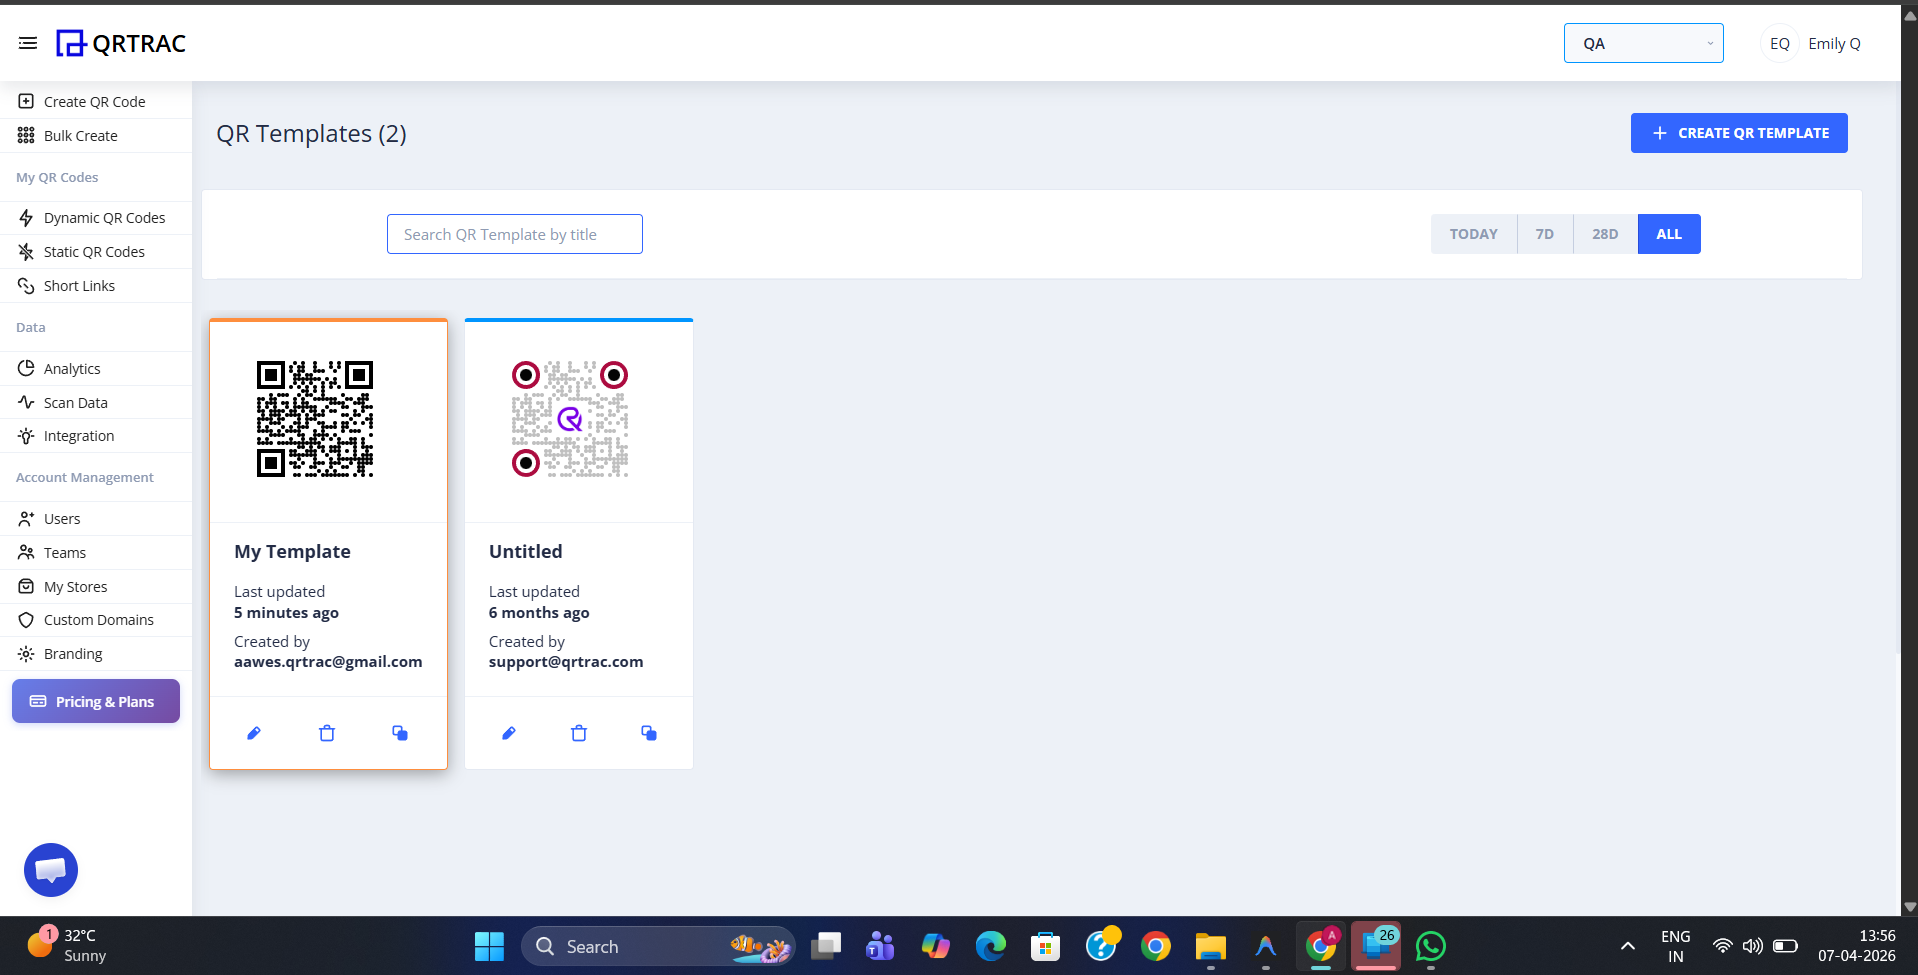This screenshot has height=975, width=1918.
Task: Duplicate the Untitled template with copy icon
Action: click(649, 733)
